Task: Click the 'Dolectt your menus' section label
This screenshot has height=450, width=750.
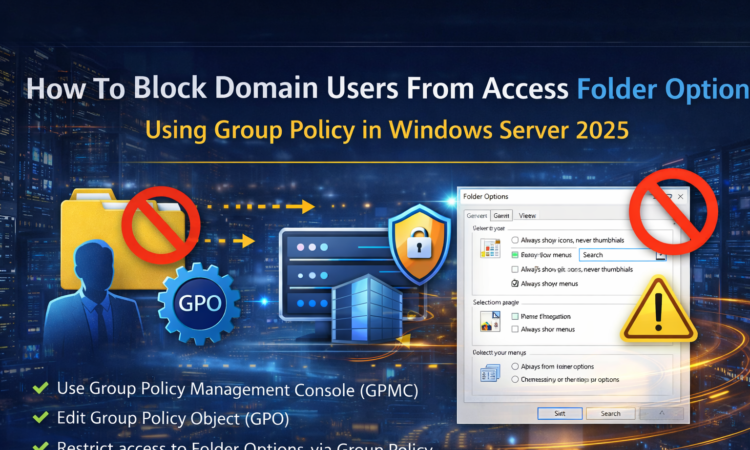Action: (499, 352)
